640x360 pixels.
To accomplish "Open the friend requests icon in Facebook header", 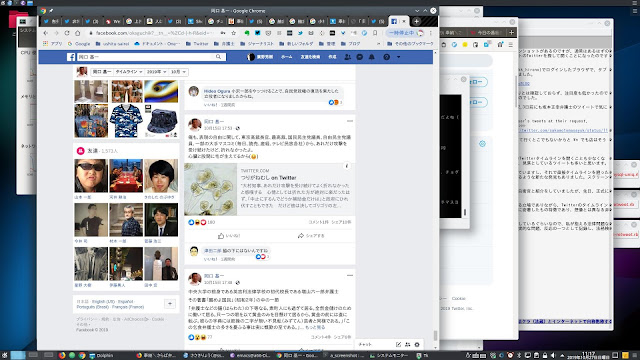I will tap(347, 57).
